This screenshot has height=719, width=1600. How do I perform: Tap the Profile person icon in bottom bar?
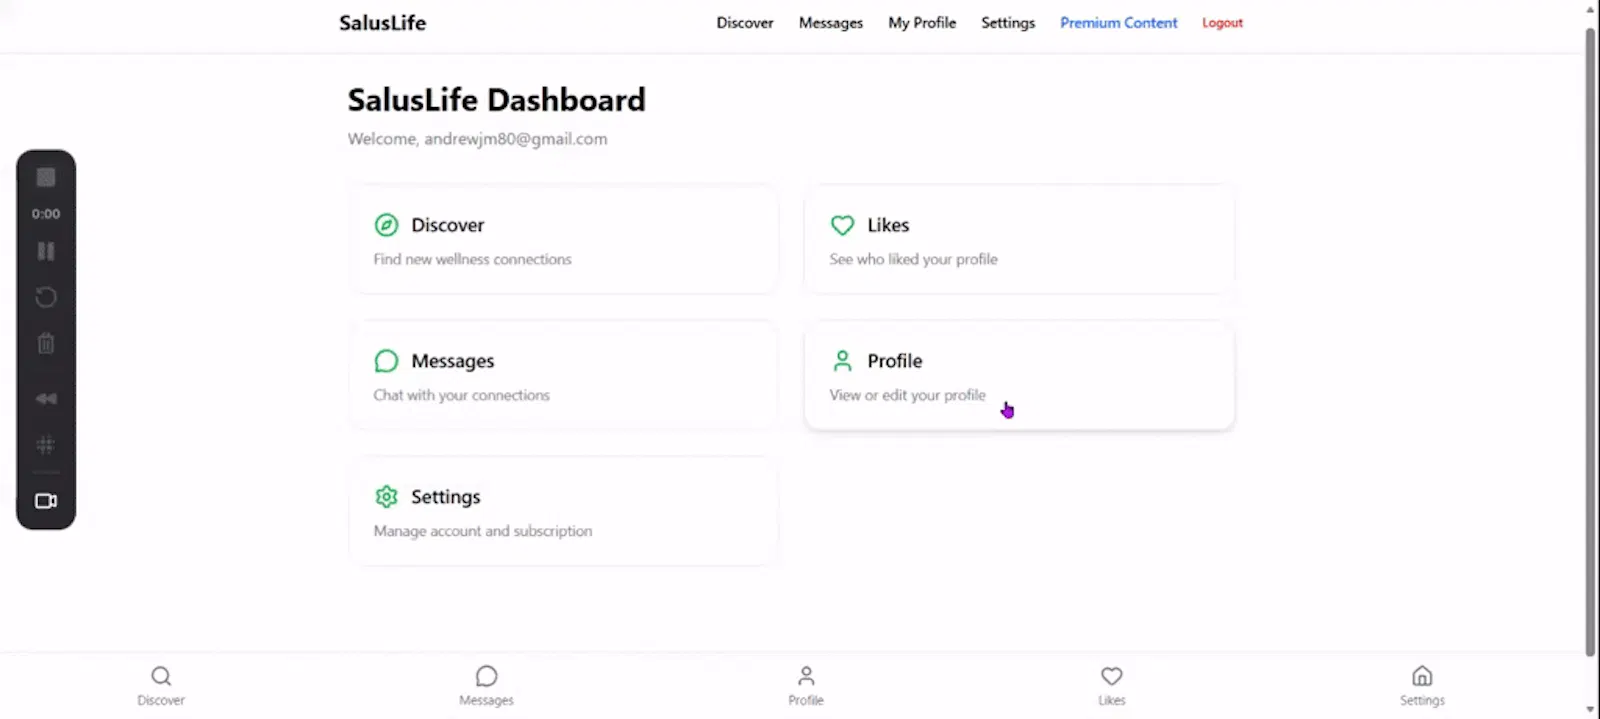point(806,676)
